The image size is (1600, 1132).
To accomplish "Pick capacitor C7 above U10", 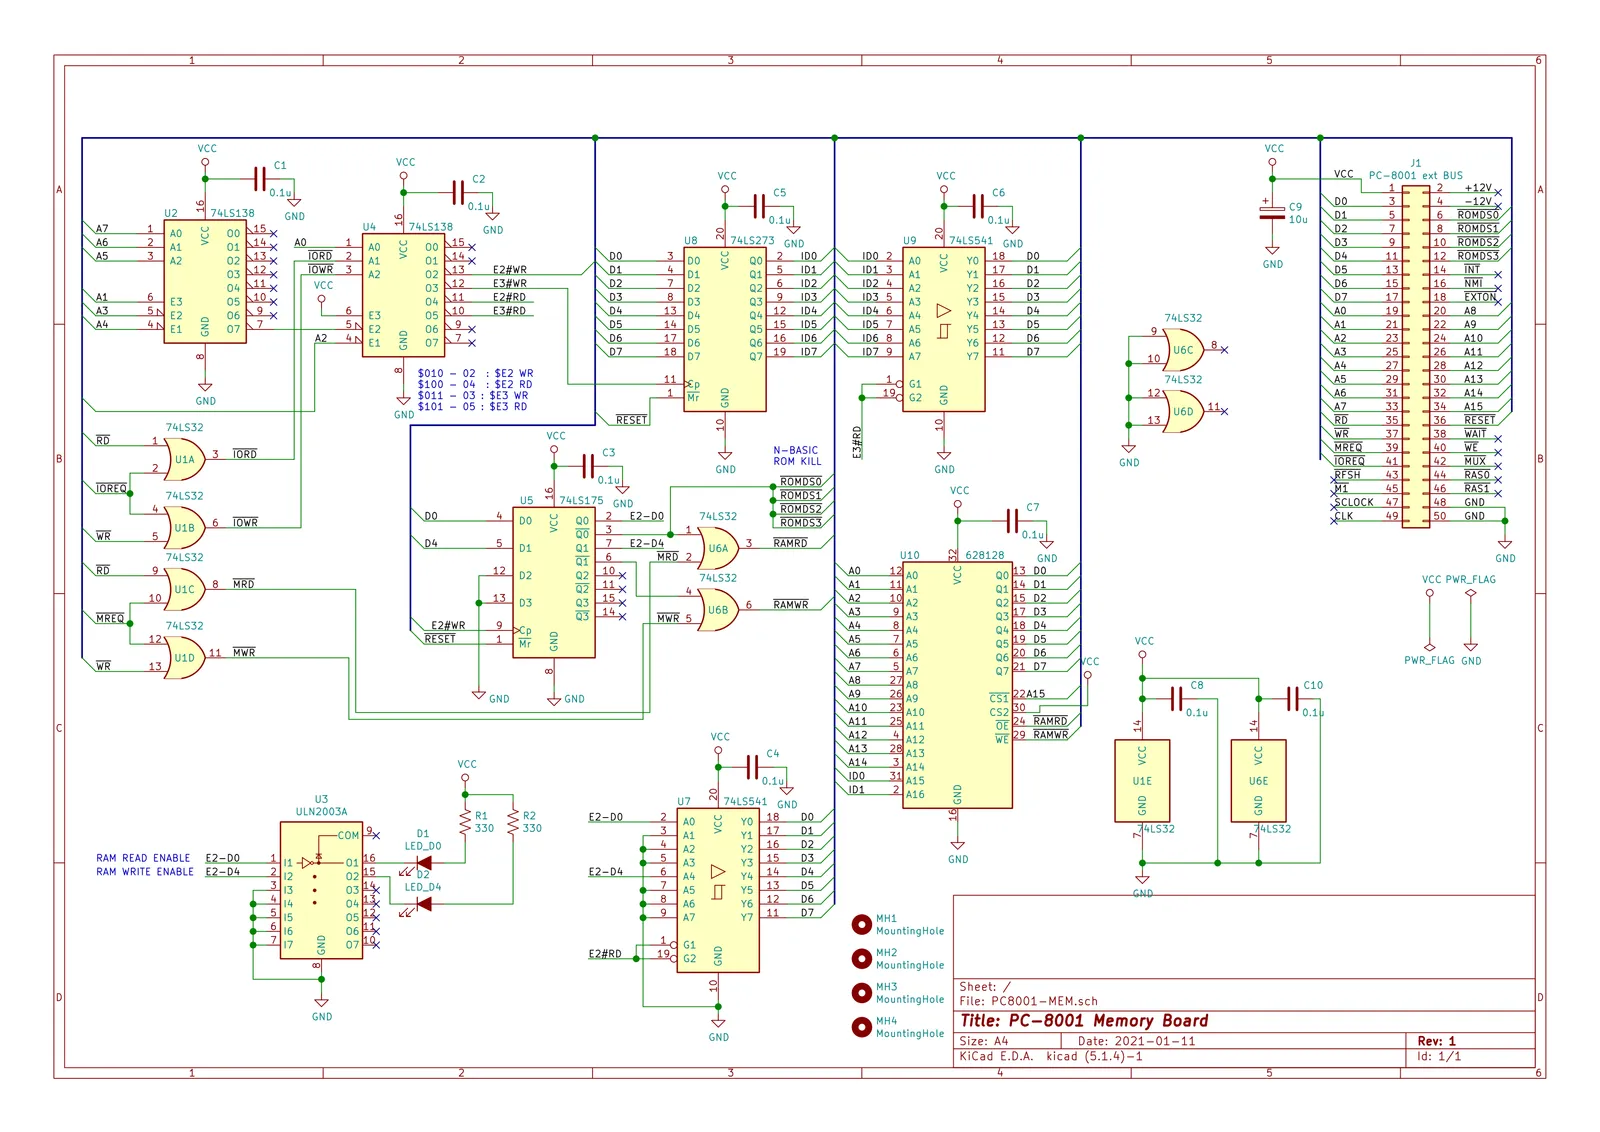I will click(1011, 521).
